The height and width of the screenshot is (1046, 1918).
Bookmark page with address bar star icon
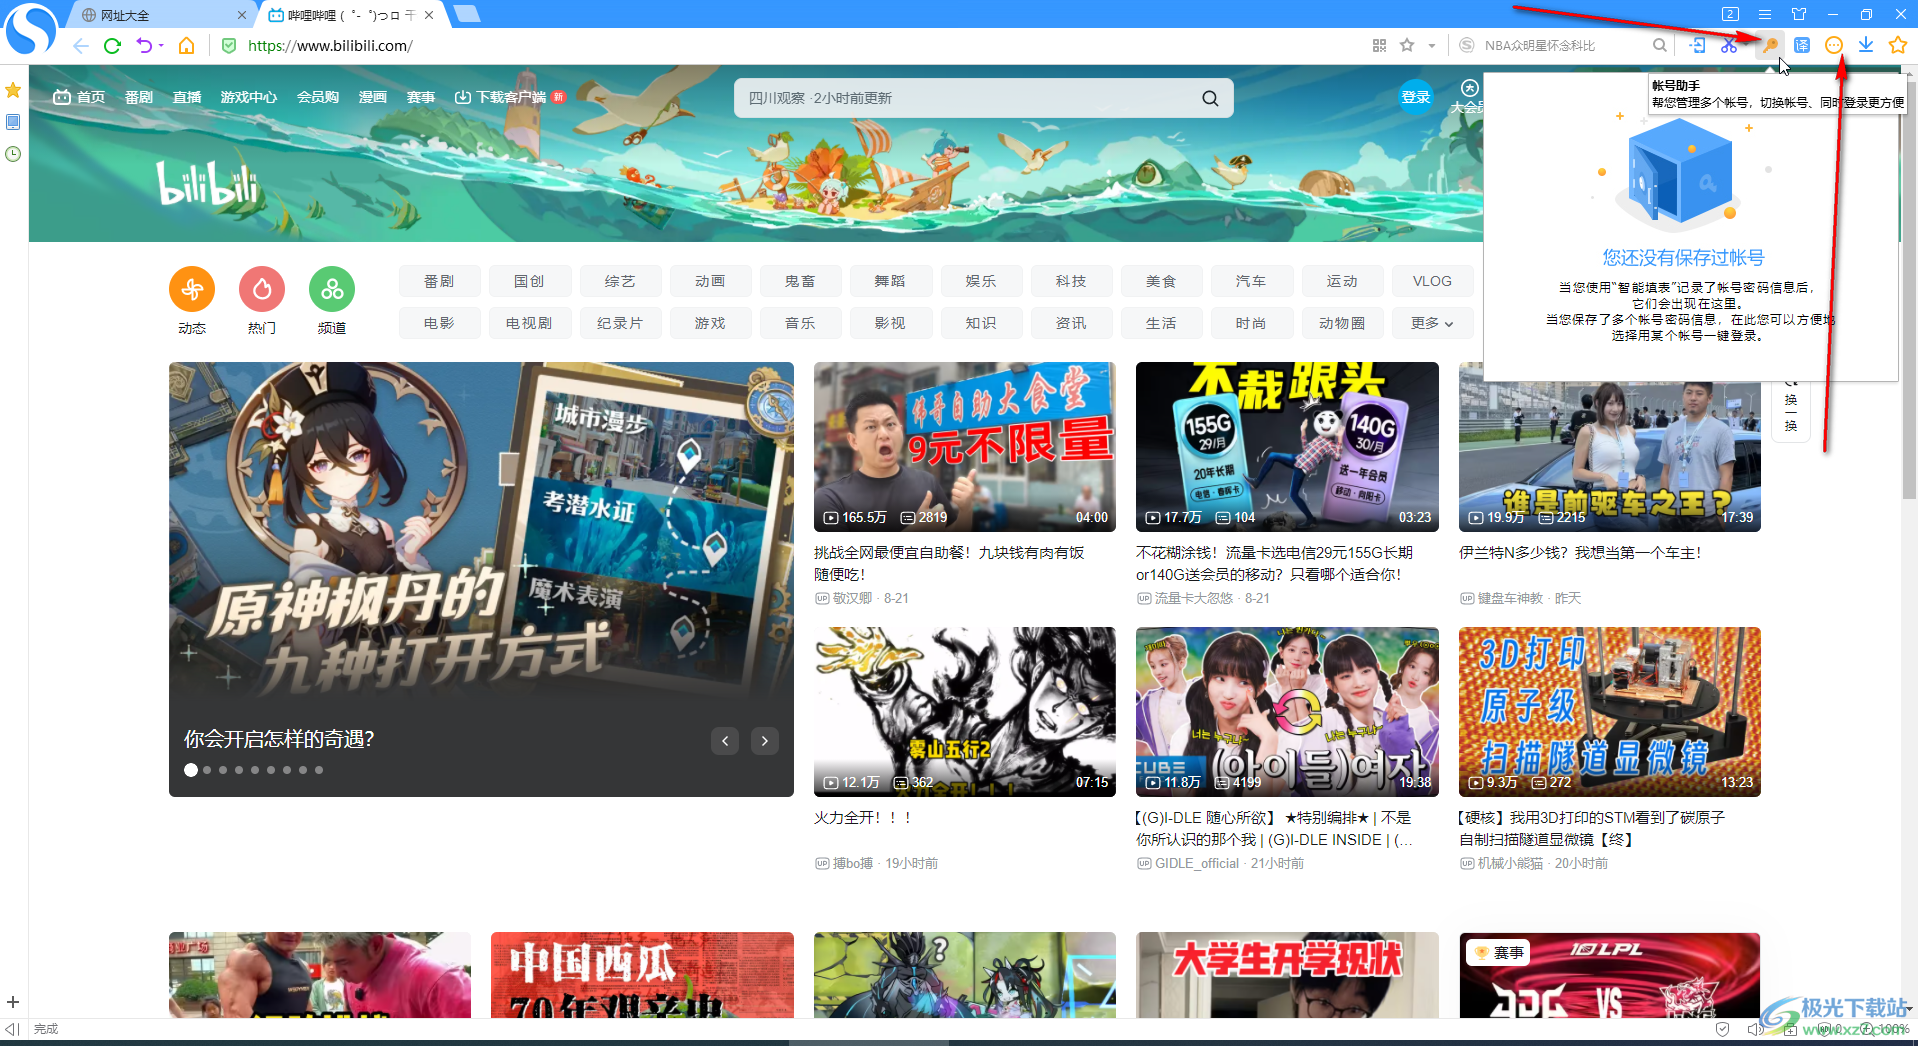pos(1407,45)
